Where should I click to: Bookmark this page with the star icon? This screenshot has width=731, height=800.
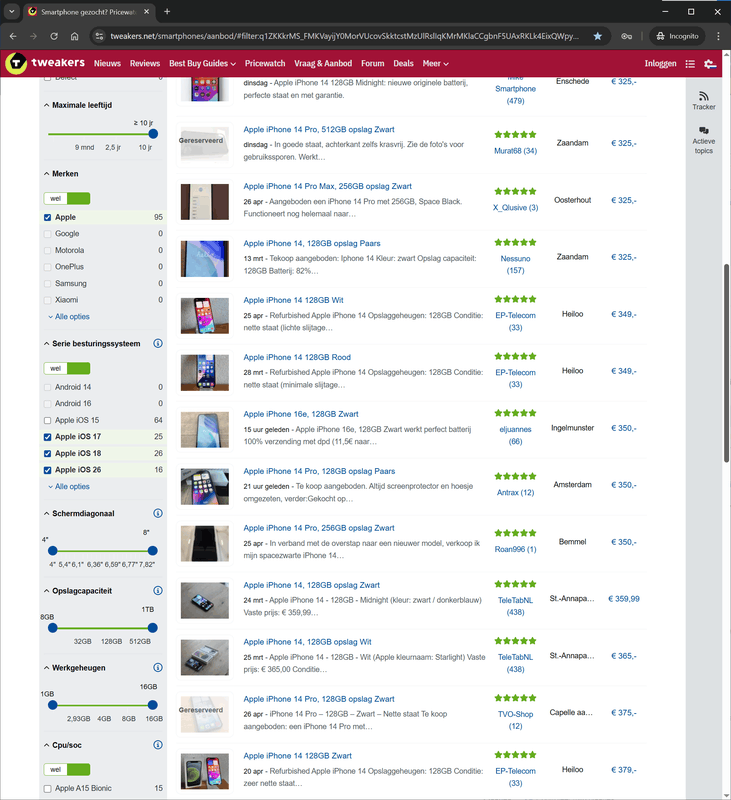pos(597,36)
